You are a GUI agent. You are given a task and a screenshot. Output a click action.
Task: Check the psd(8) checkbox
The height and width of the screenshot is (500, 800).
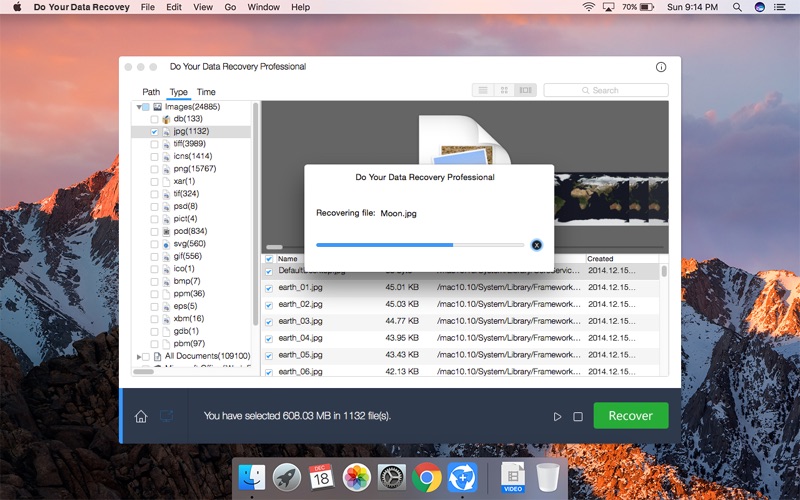(x=154, y=207)
